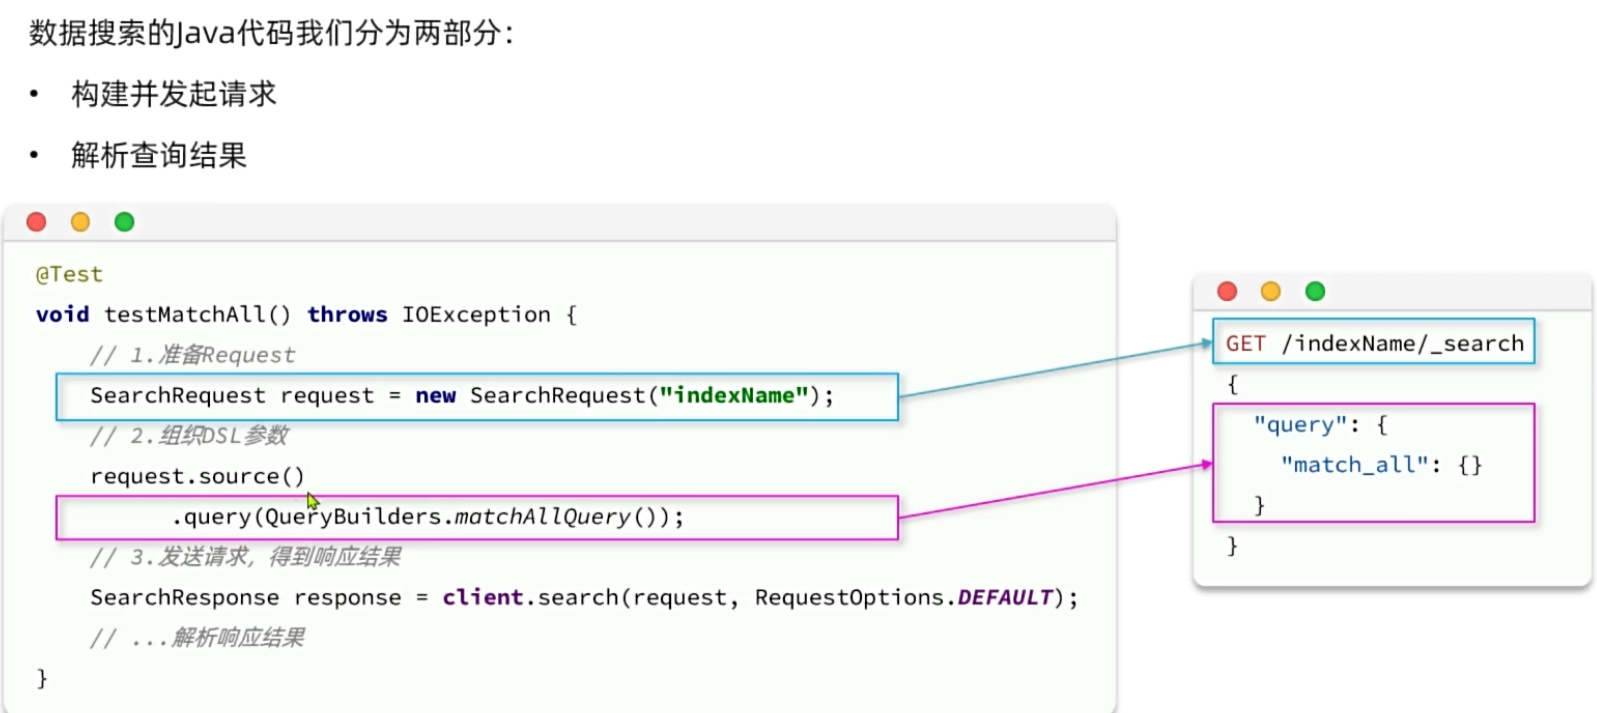Screen dimensions: 1597x713
Task: Click the yellow dot on the Java code window
Action: [x=81, y=222]
